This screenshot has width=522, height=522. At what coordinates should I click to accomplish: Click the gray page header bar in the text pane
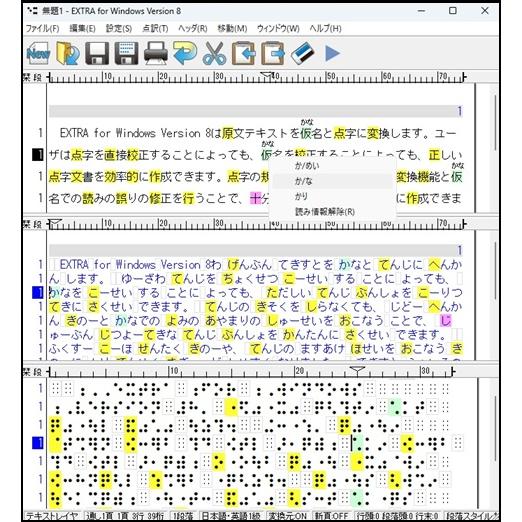256,111
